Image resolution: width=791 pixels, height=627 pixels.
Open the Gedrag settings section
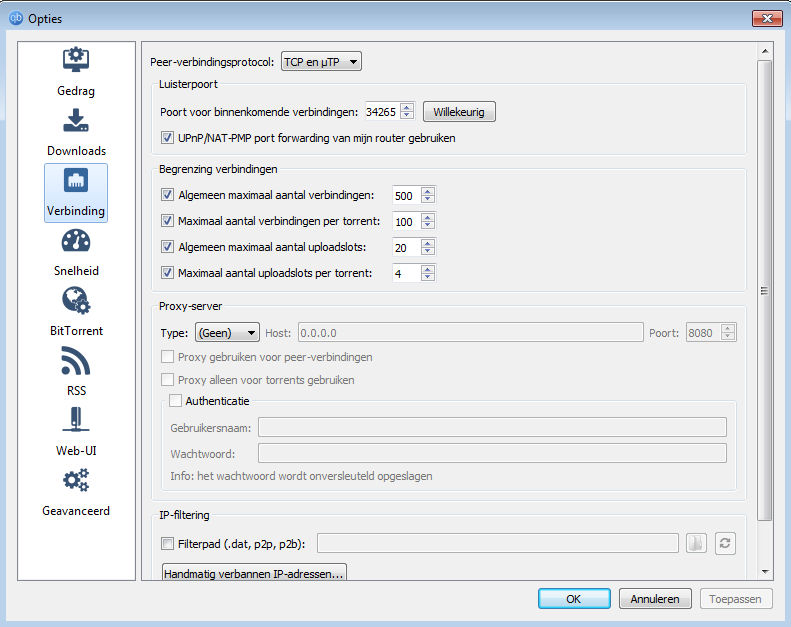(x=76, y=72)
